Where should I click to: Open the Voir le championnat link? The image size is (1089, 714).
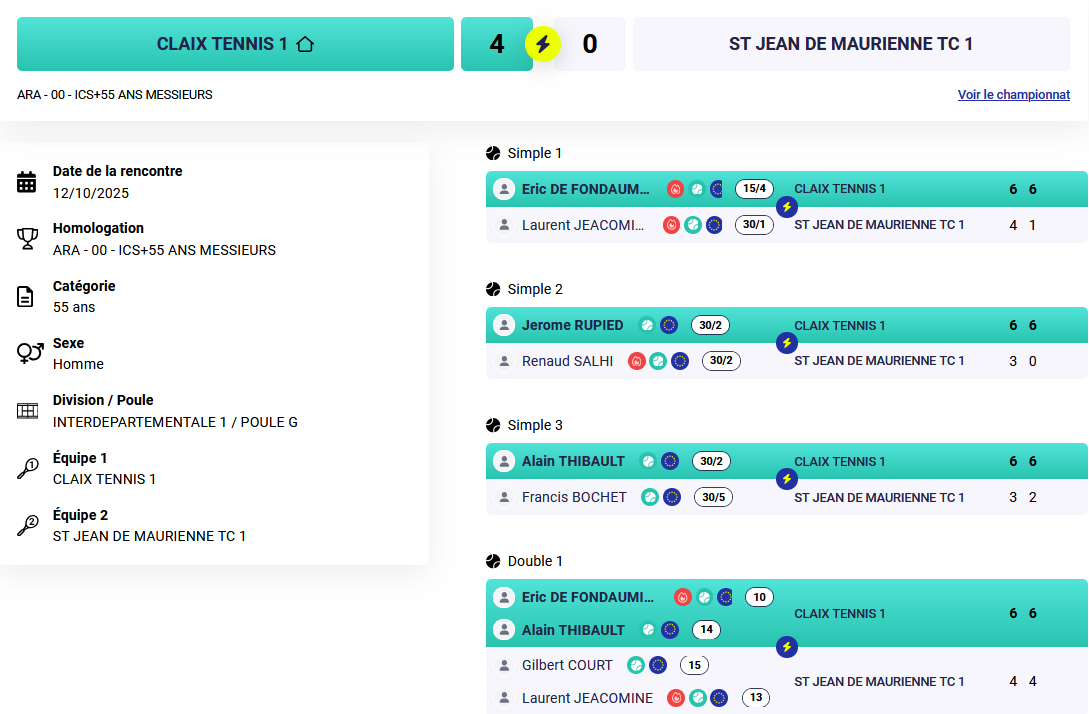tap(1013, 95)
